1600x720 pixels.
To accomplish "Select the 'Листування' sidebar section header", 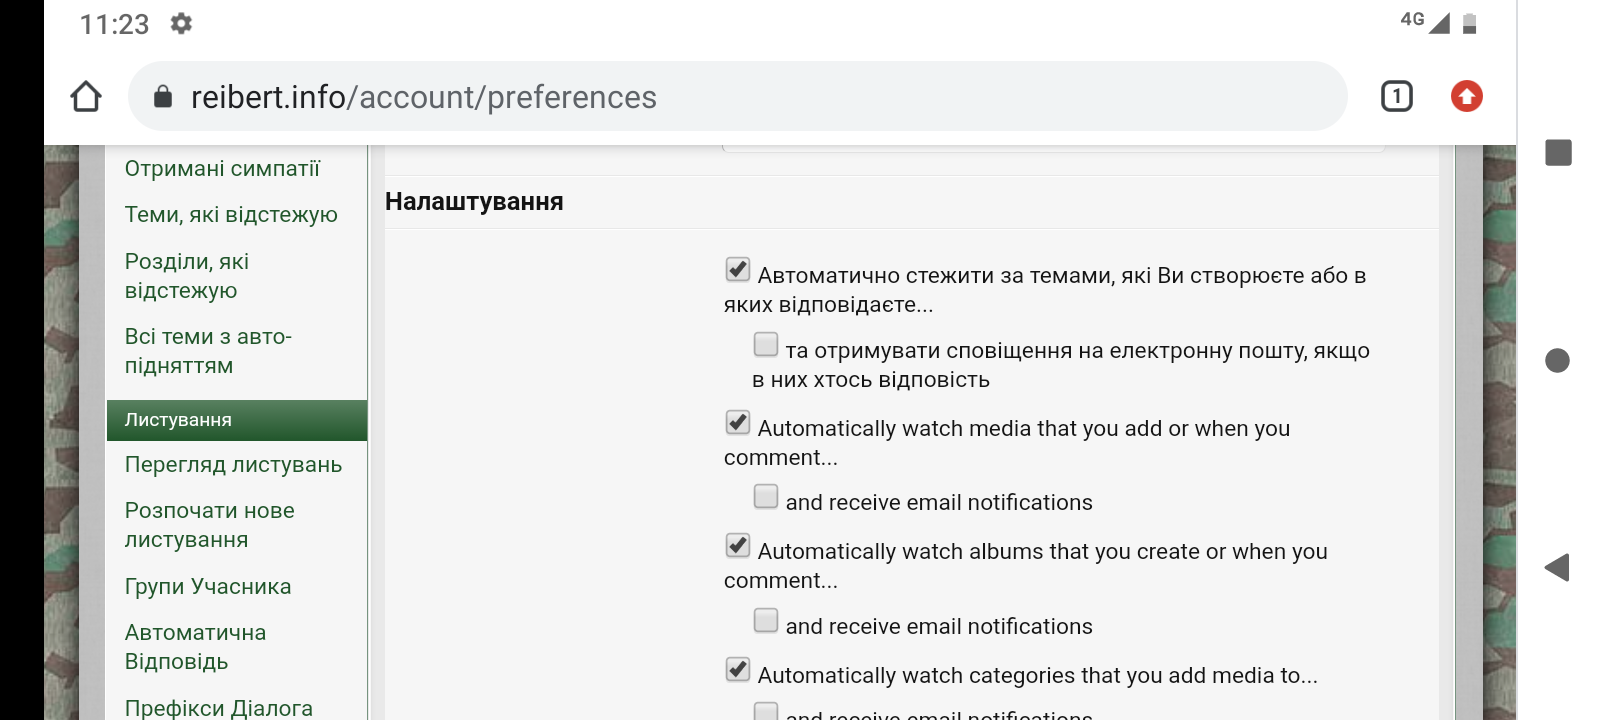I will pyautogui.click(x=237, y=420).
